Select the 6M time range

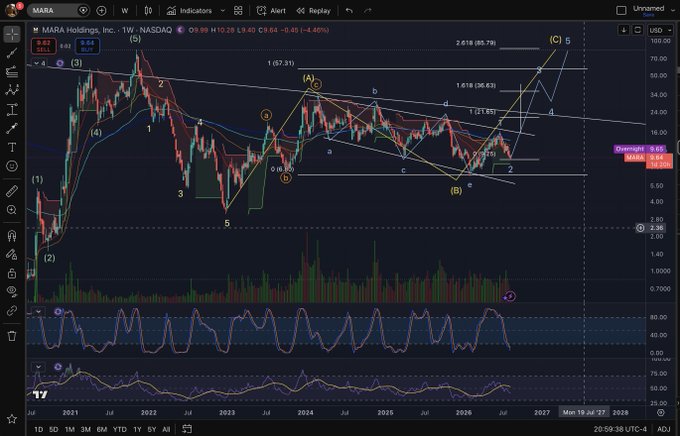pos(102,429)
